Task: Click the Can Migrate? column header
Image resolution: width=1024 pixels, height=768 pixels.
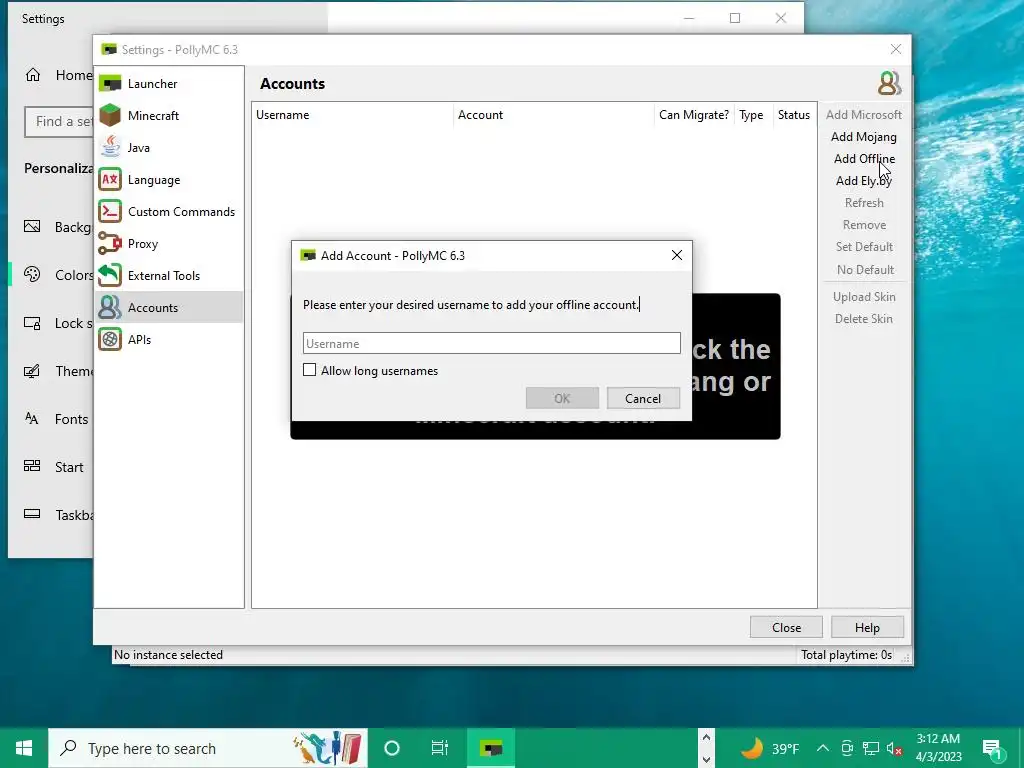Action: [x=694, y=115]
